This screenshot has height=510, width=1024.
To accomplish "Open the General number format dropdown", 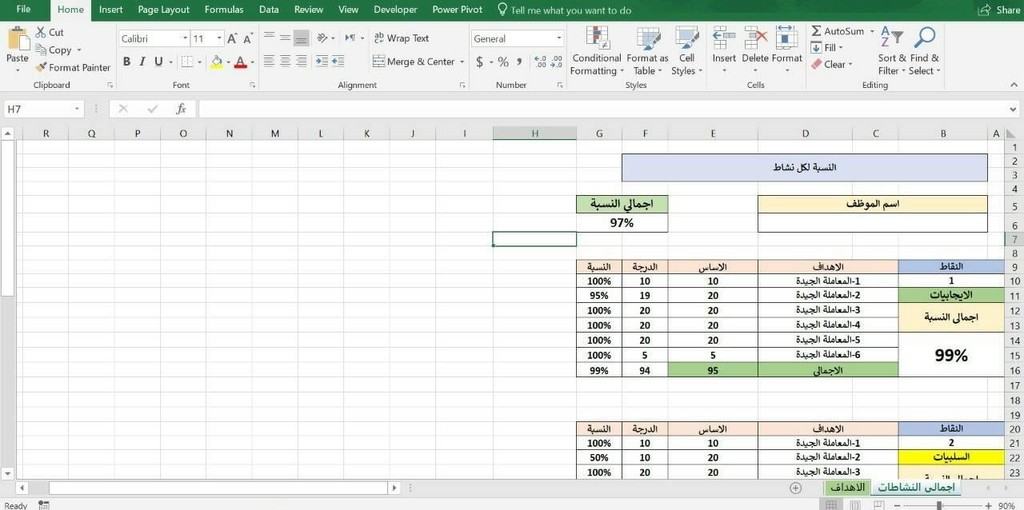I will point(559,39).
